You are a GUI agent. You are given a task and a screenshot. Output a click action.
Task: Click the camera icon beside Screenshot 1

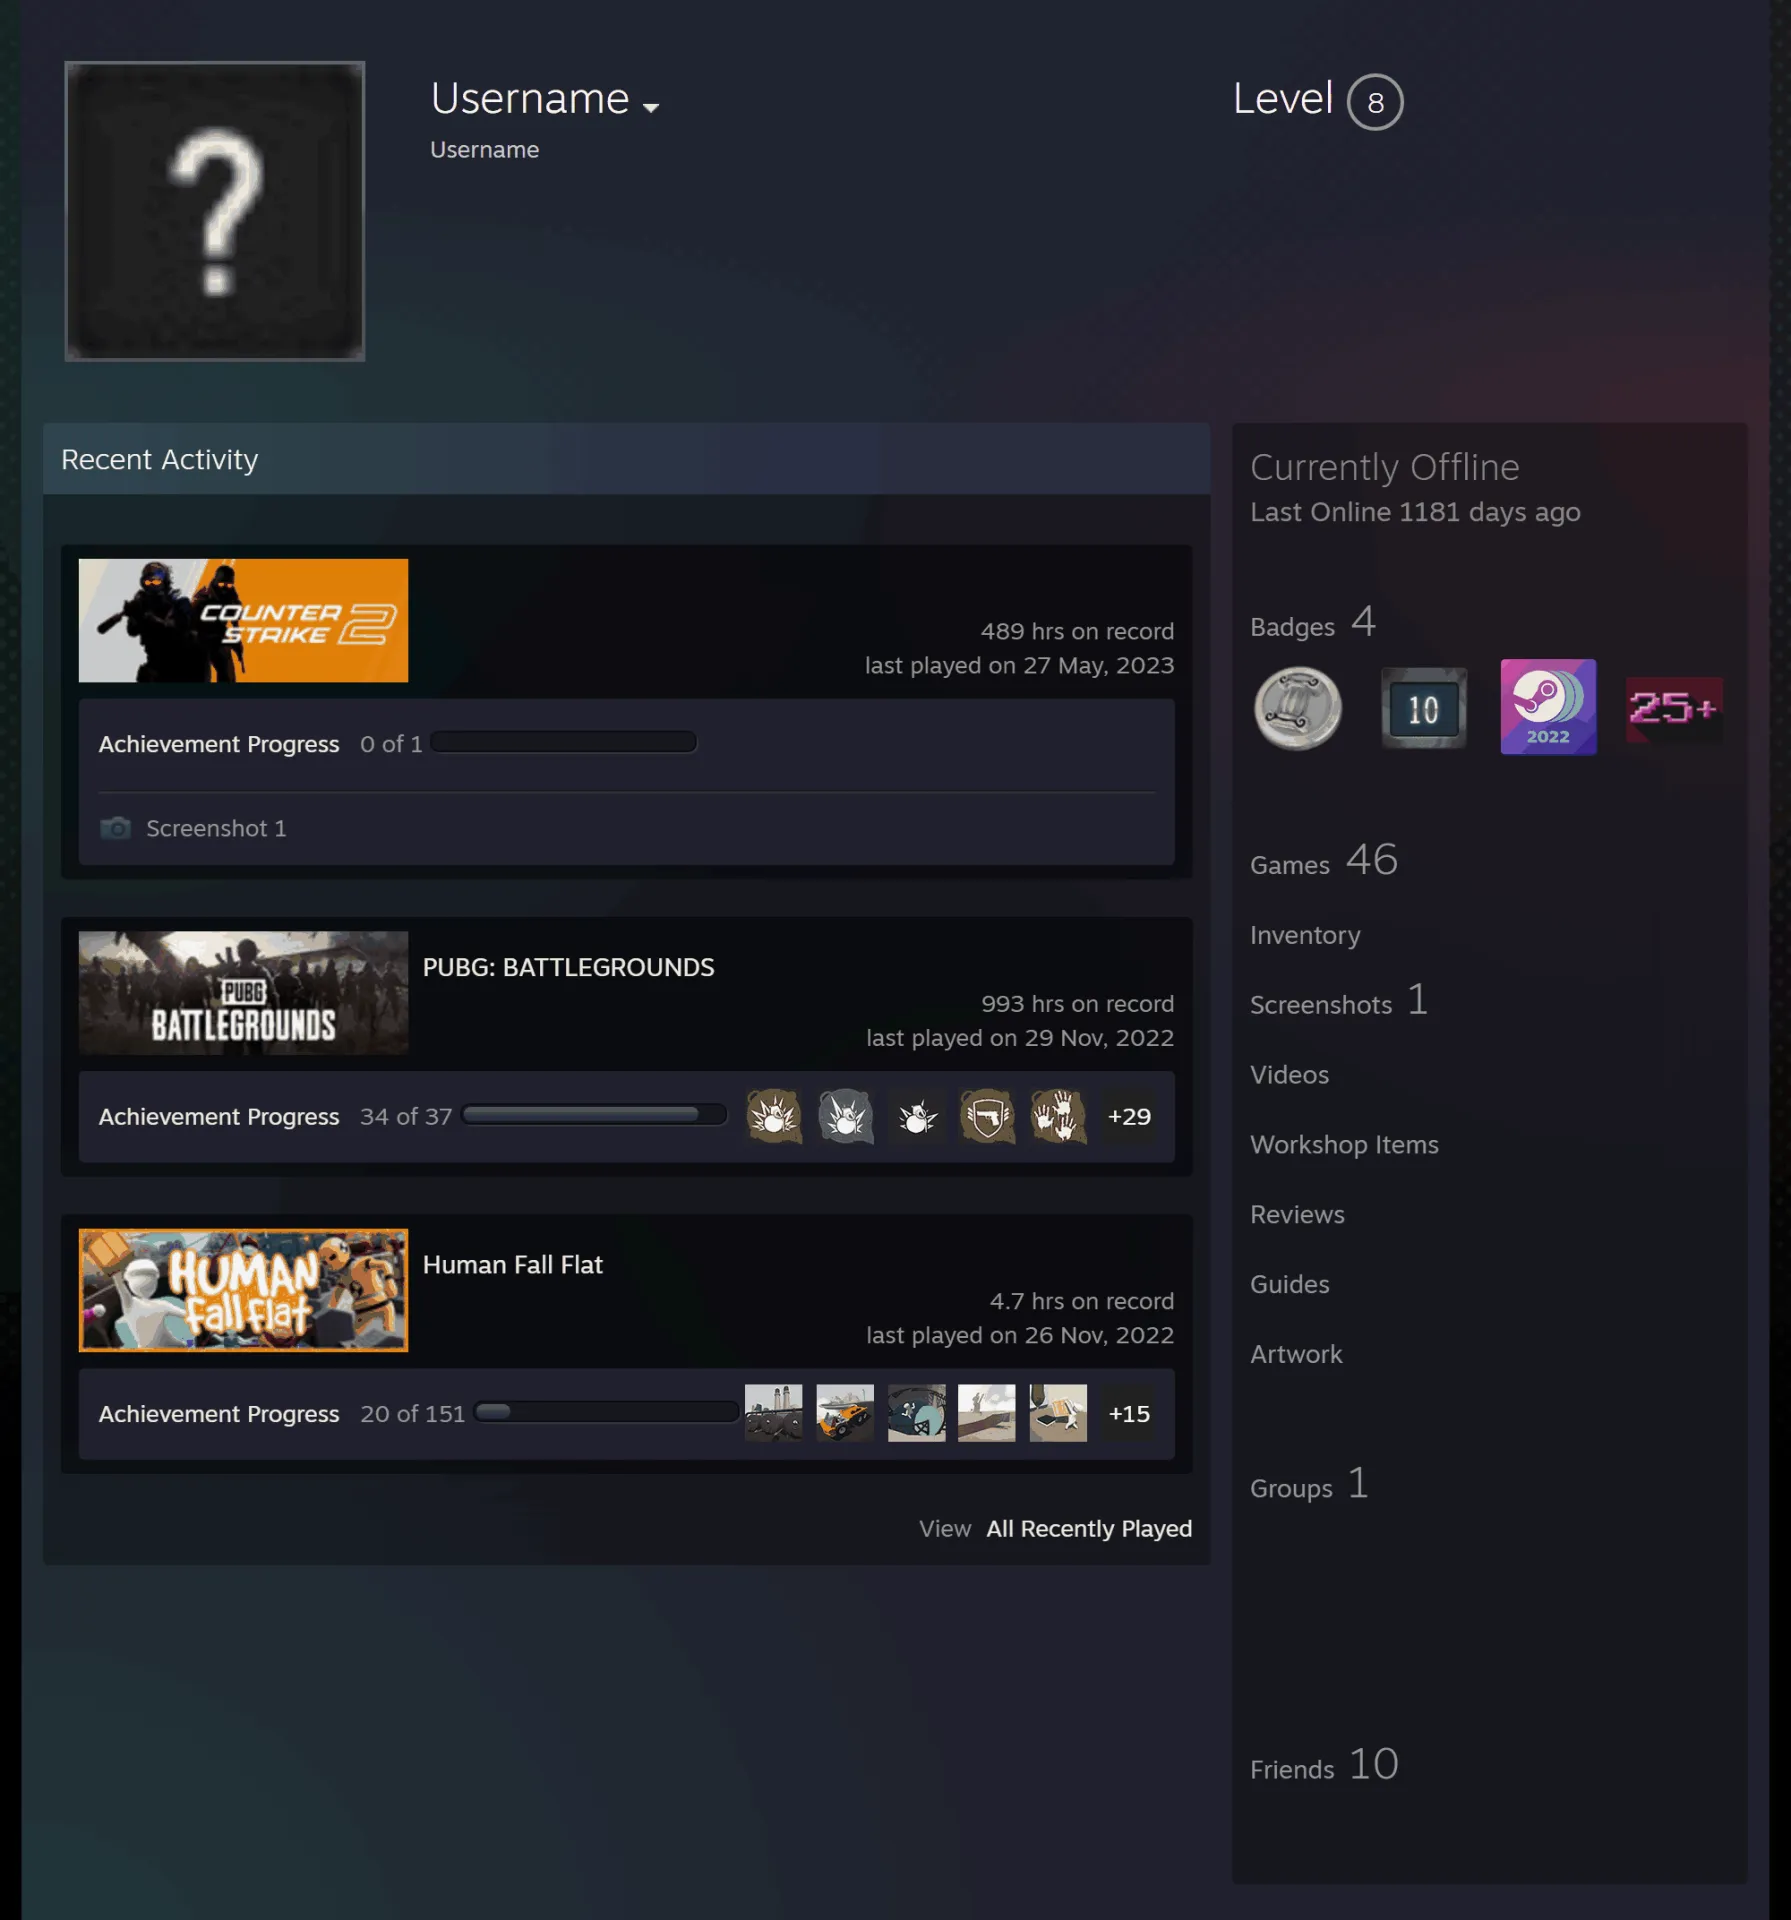(x=115, y=828)
